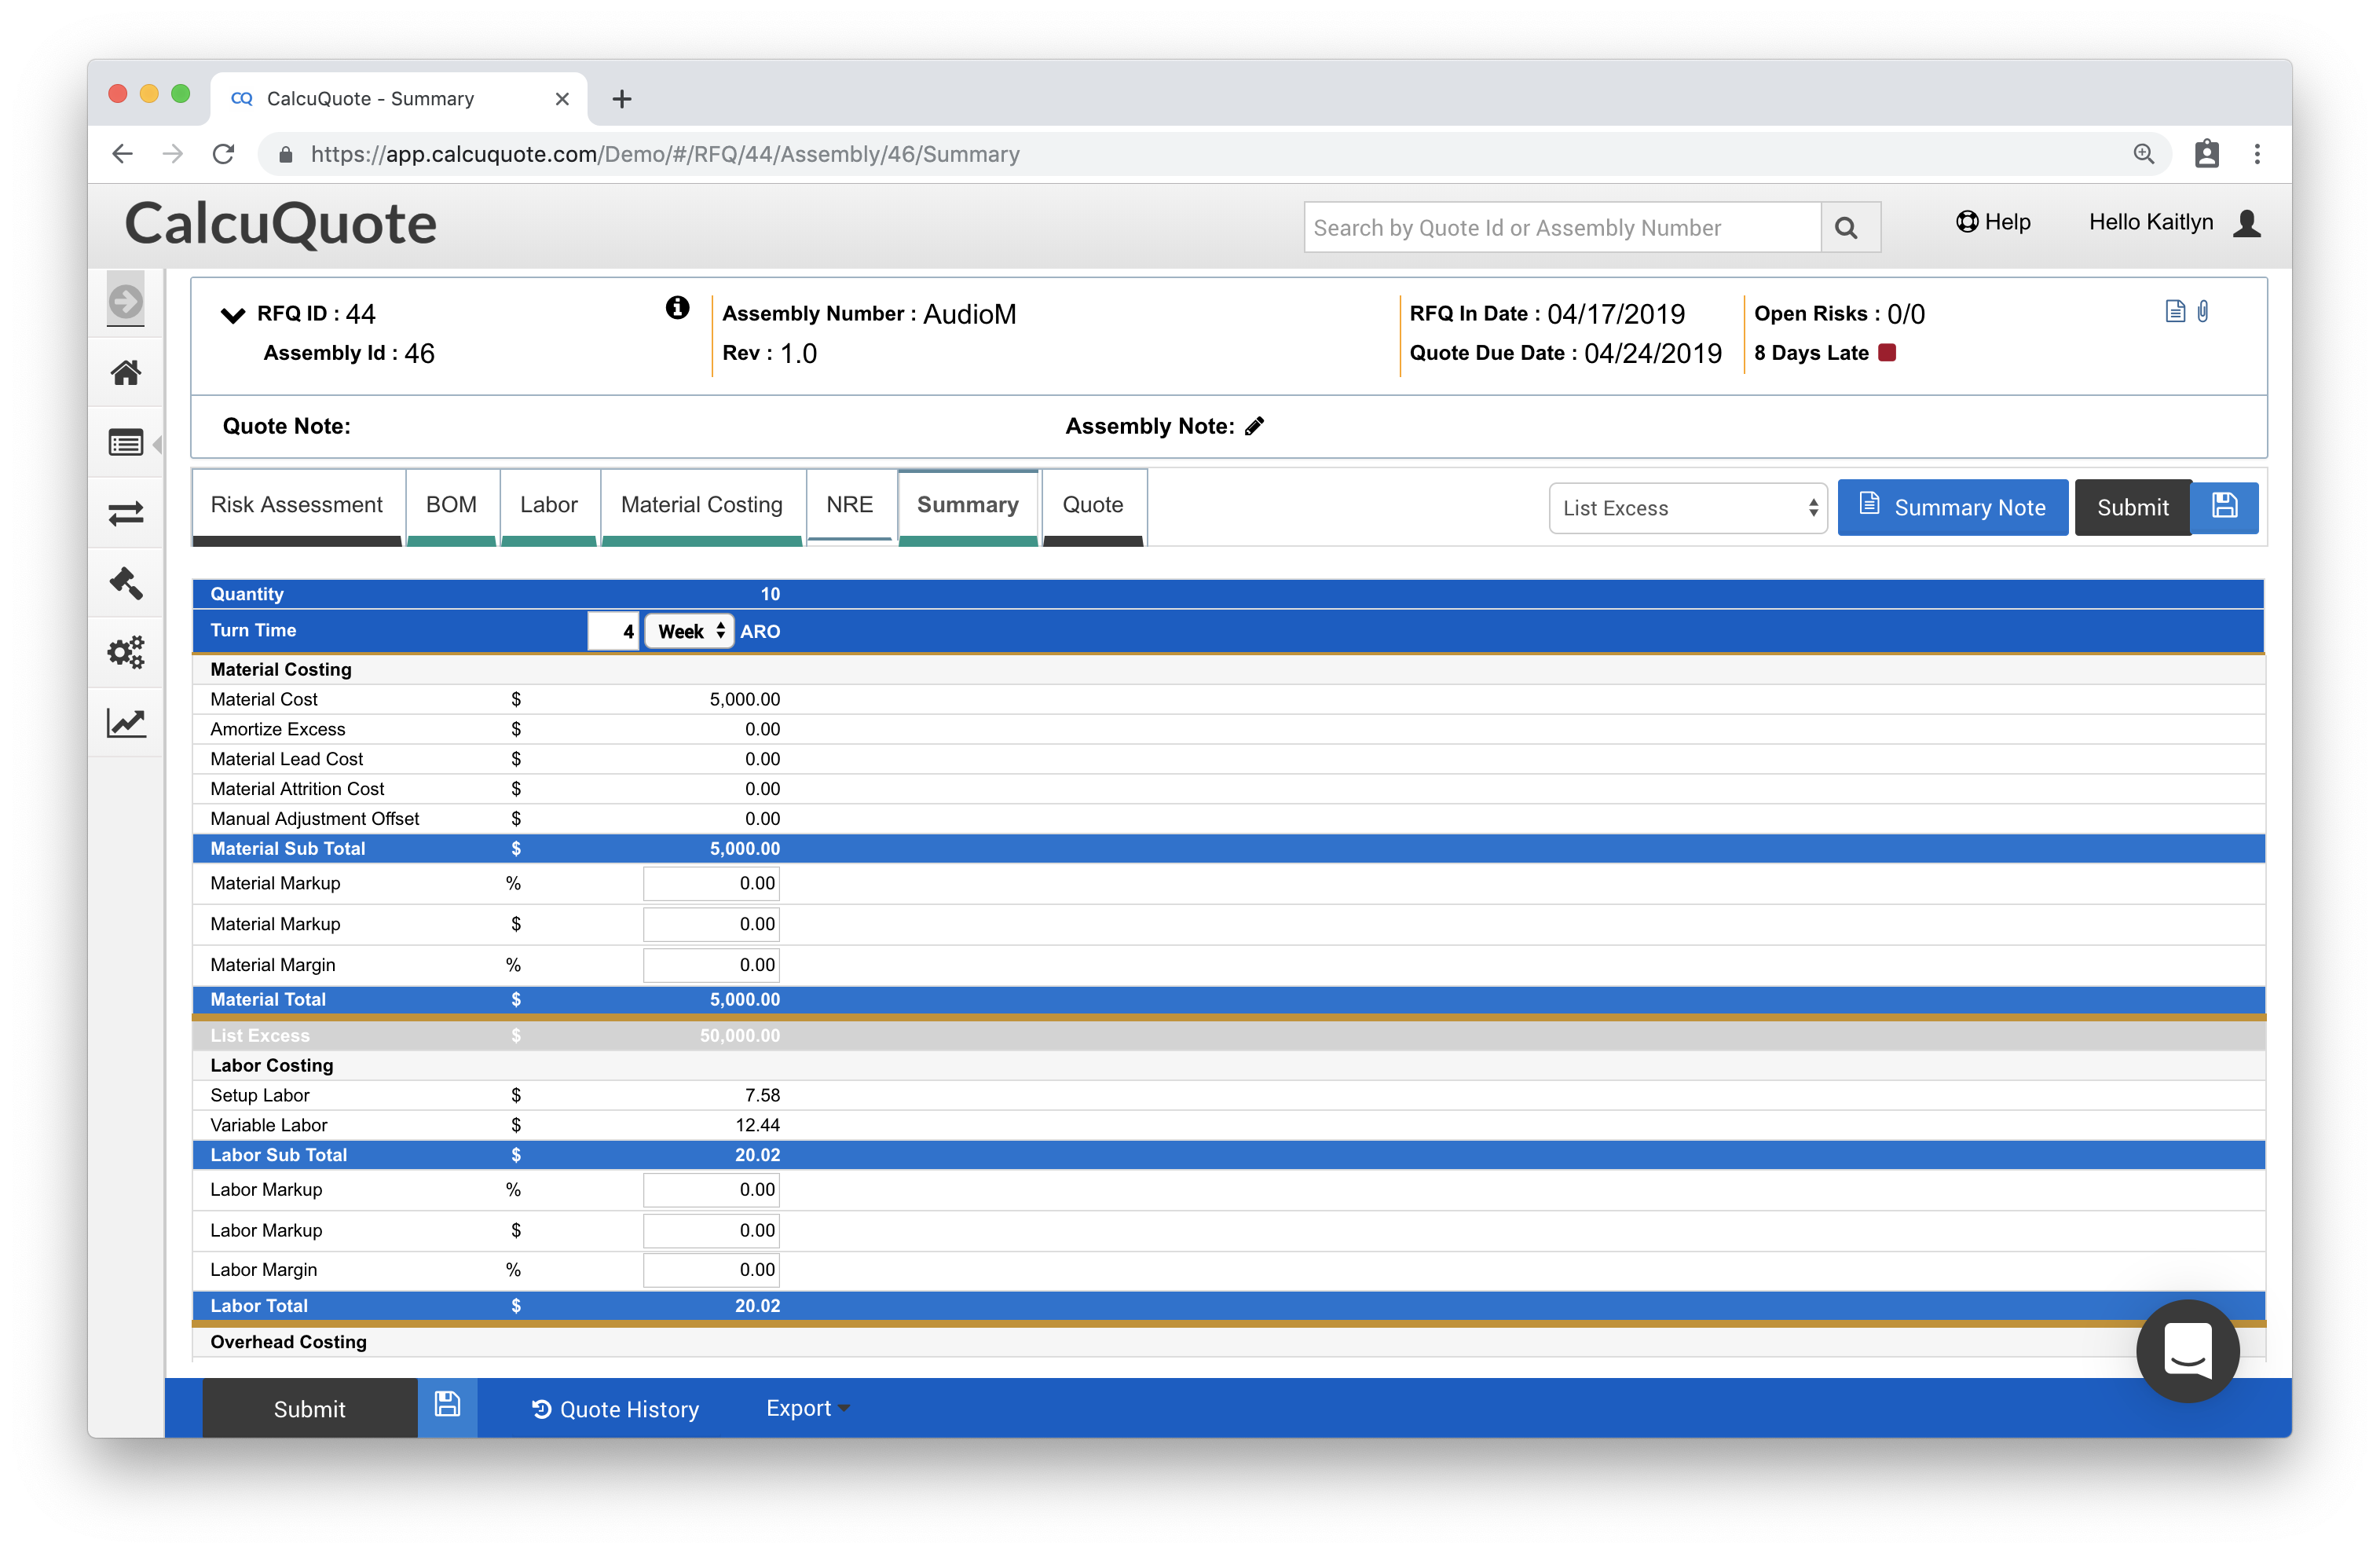Viewport: 2380px width, 1554px height.
Task: Click the save disk icon in bottom bar
Action: click(447, 1406)
